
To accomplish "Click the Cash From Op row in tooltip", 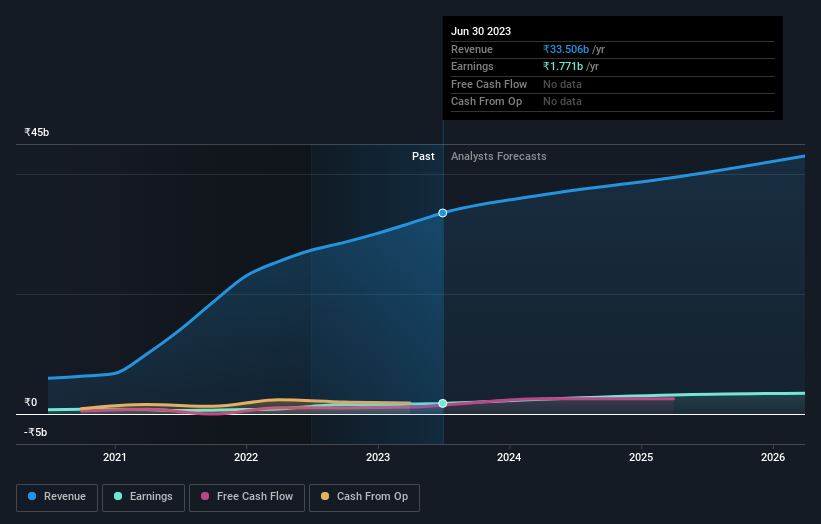I will pos(613,102).
